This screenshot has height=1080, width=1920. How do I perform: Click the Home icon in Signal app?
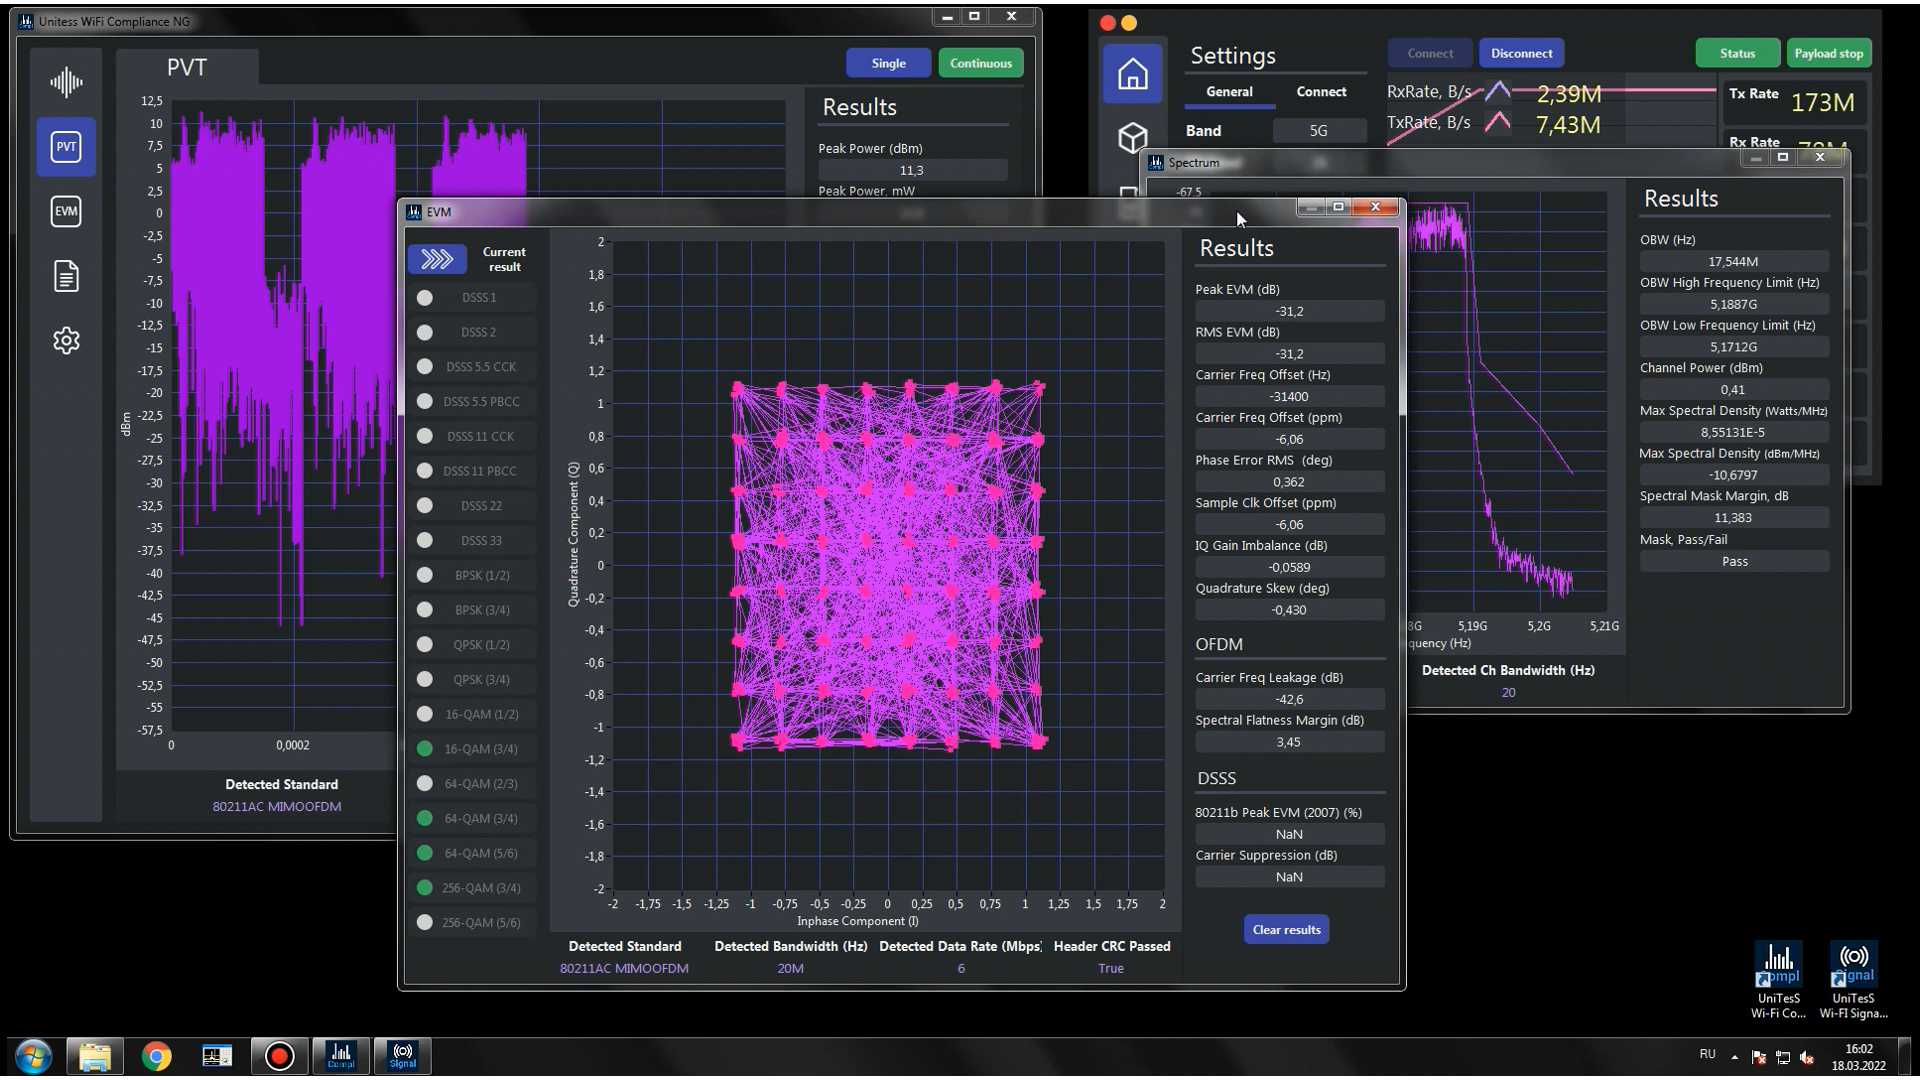click(x=1132, y=74)
